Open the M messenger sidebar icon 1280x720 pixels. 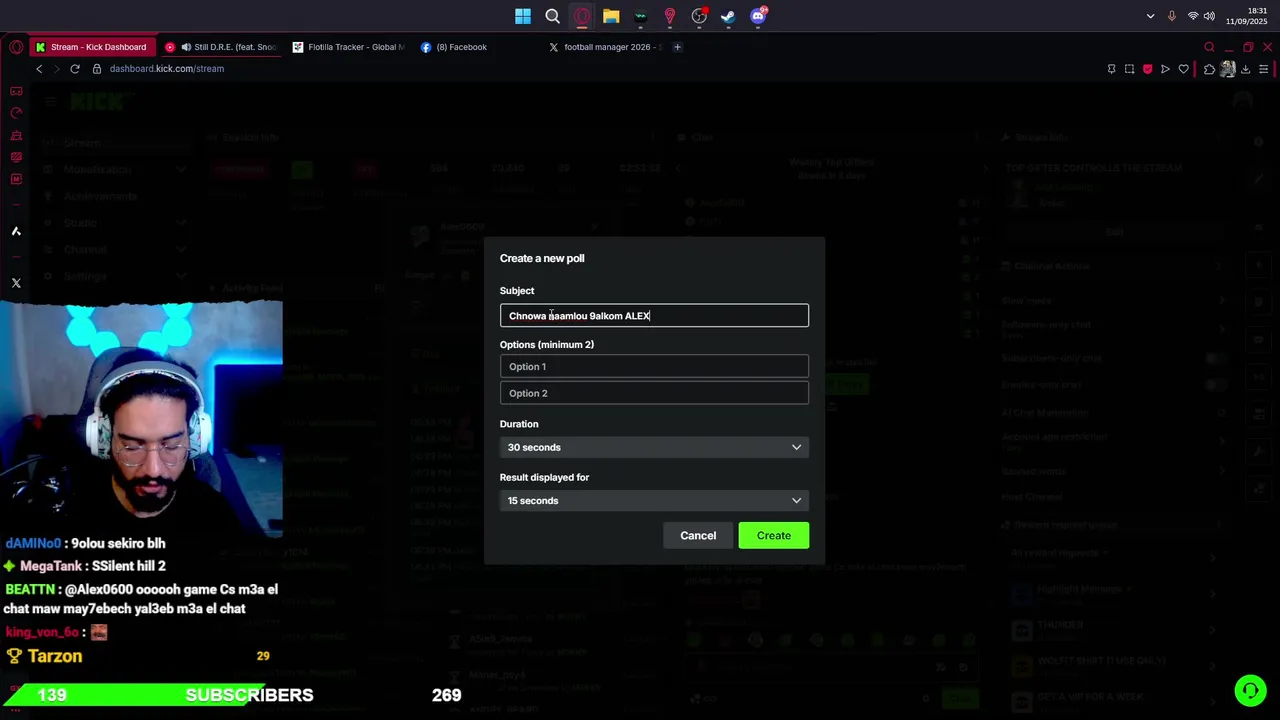16,179
